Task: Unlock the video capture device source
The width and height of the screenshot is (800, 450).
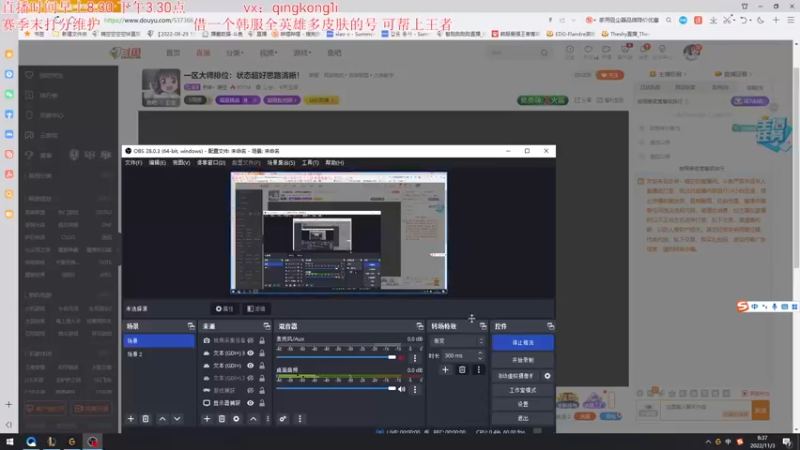Action: (262, 340)
